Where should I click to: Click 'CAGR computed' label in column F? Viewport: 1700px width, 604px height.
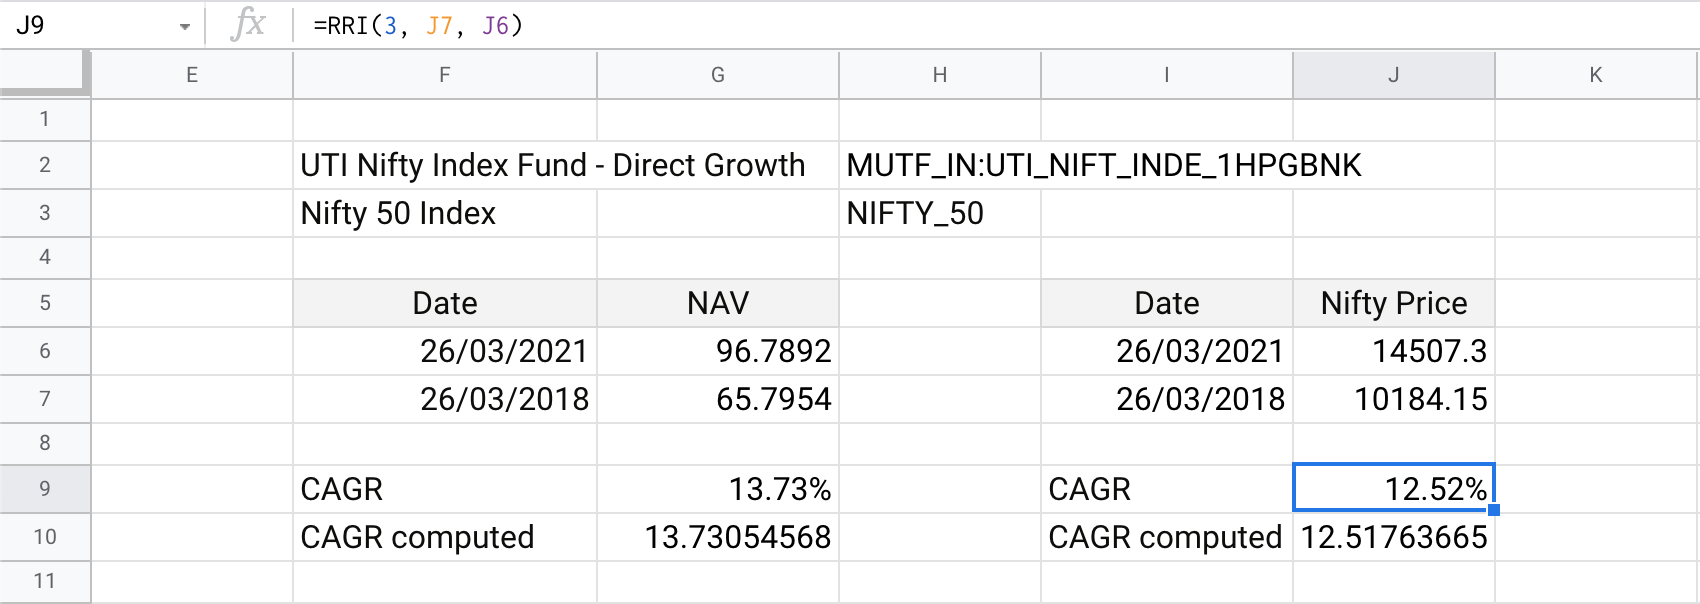(445, 537)
